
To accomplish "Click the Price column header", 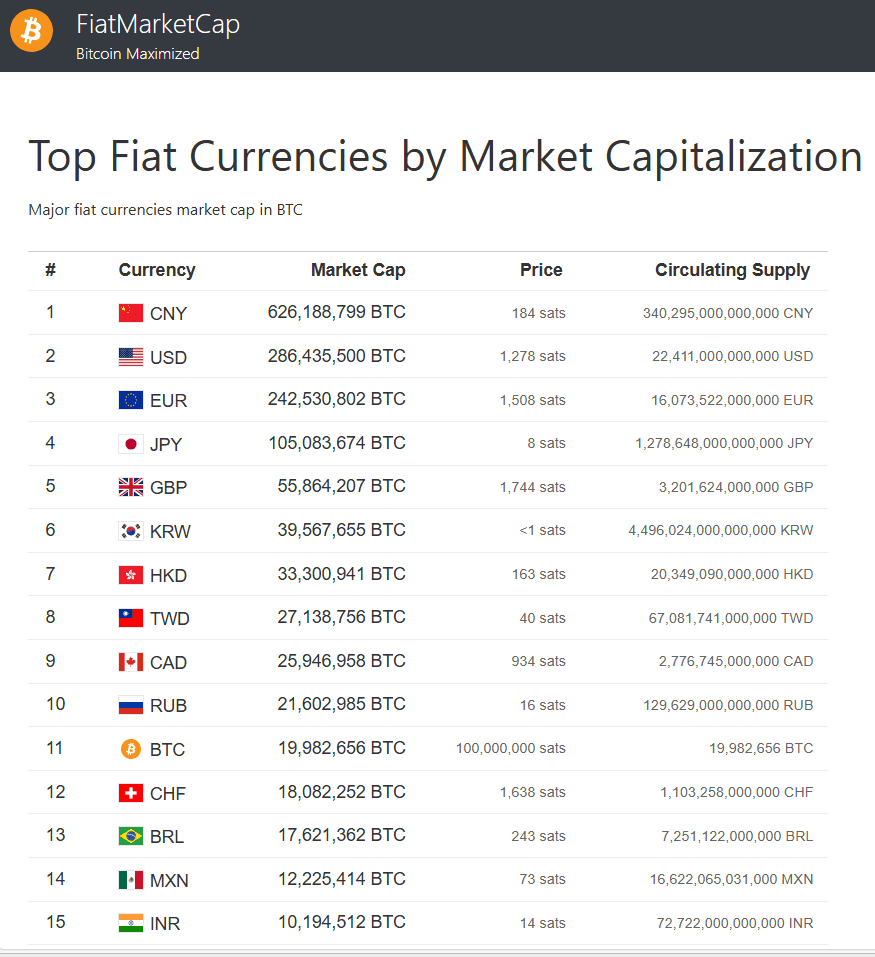I will click(x=541, y=270).
